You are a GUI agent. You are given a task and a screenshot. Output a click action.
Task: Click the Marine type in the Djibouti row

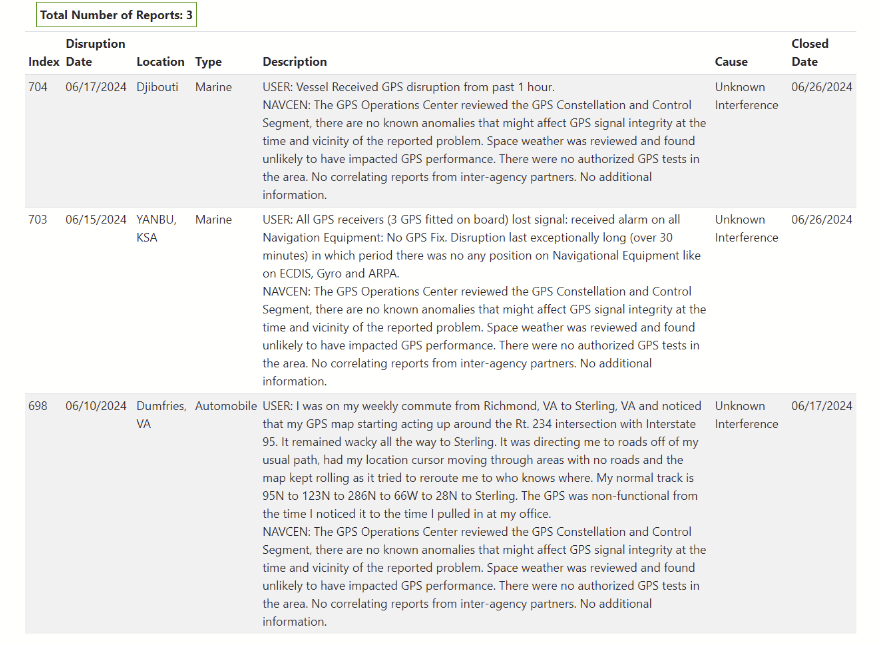pyautogui.click(x=213, y=87)
